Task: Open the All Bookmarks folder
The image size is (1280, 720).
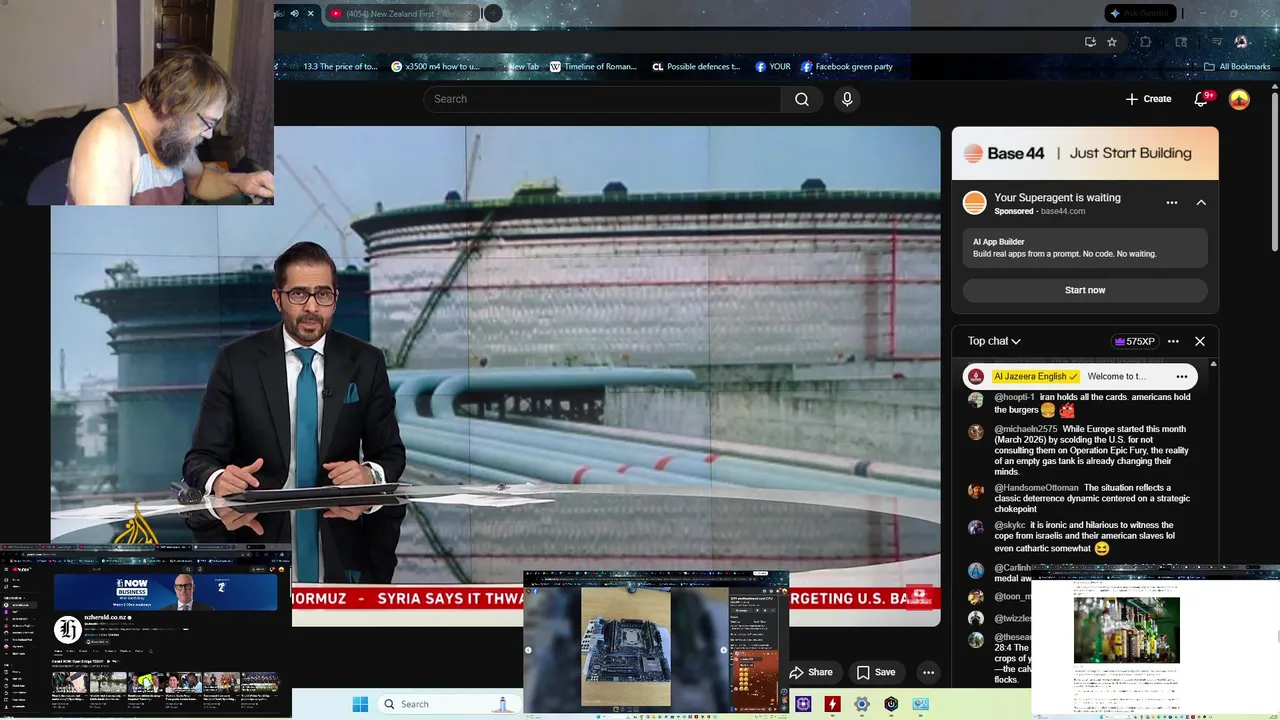Action: (1237, 67)
